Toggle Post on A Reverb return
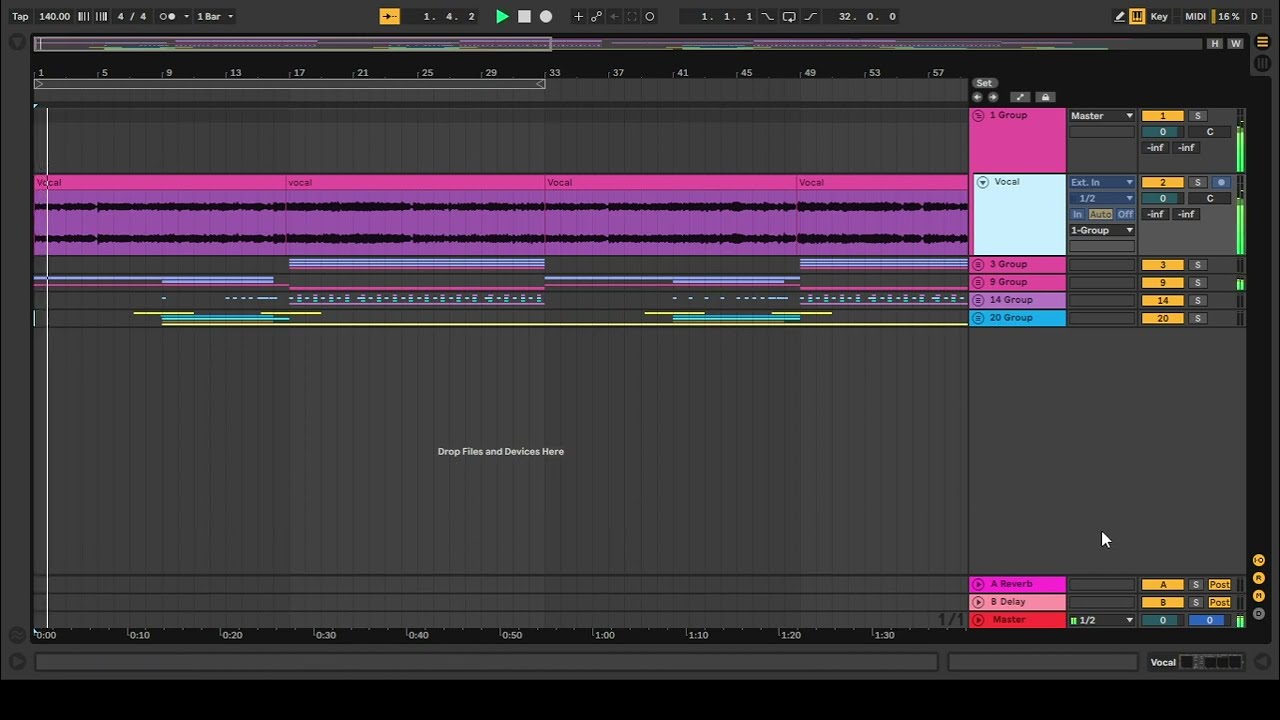Screen dimensions: 1280x720 [x=1219, y=584]
